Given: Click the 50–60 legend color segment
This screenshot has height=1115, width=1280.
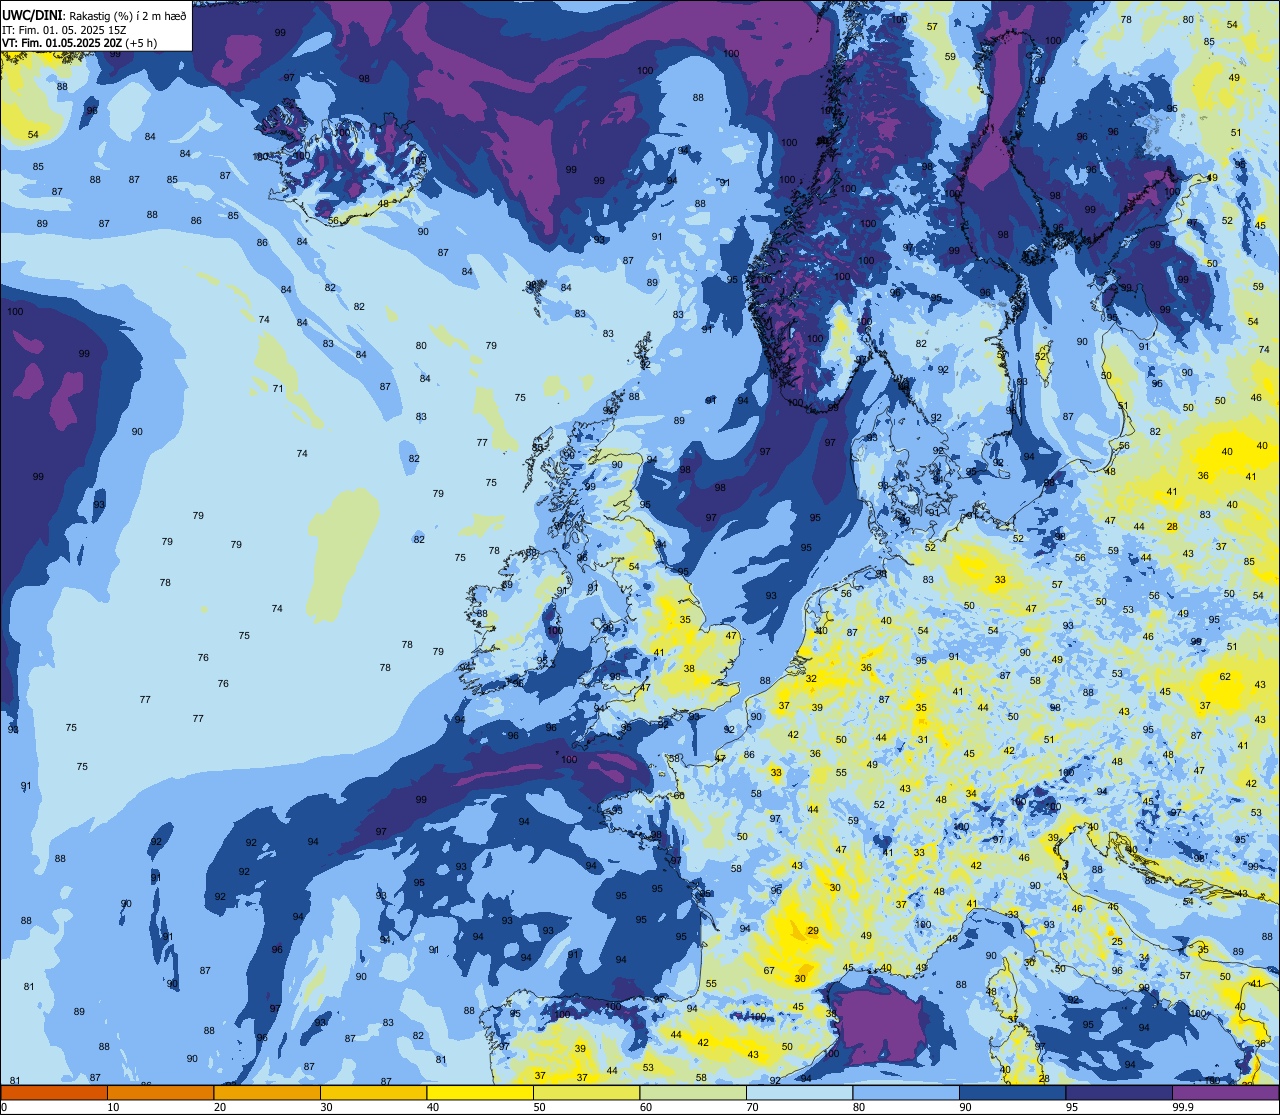Looking at the screenshot, I should point(586,1093).
